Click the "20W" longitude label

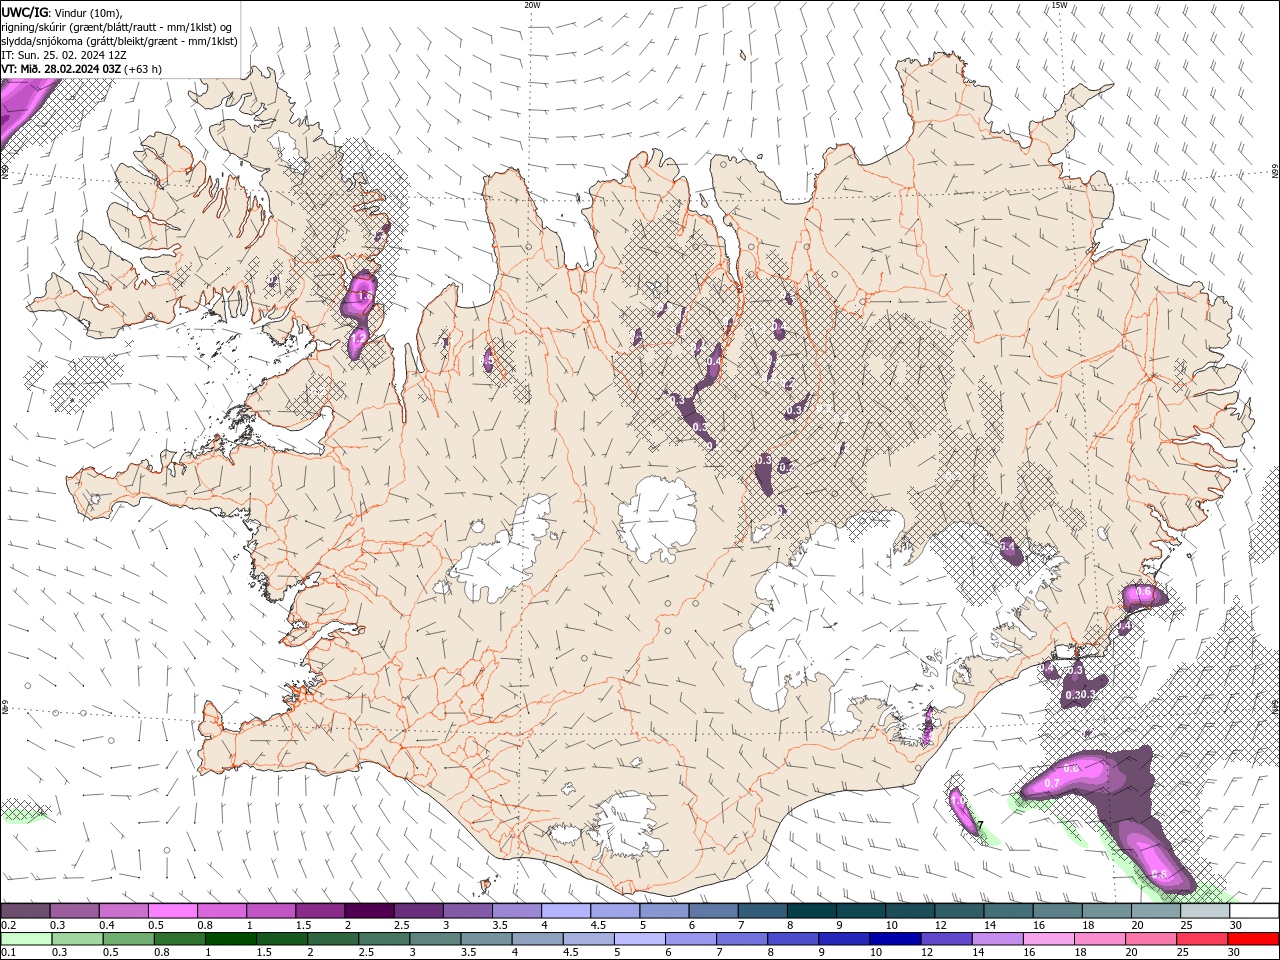pyautogui.click(x=532, y=5)
